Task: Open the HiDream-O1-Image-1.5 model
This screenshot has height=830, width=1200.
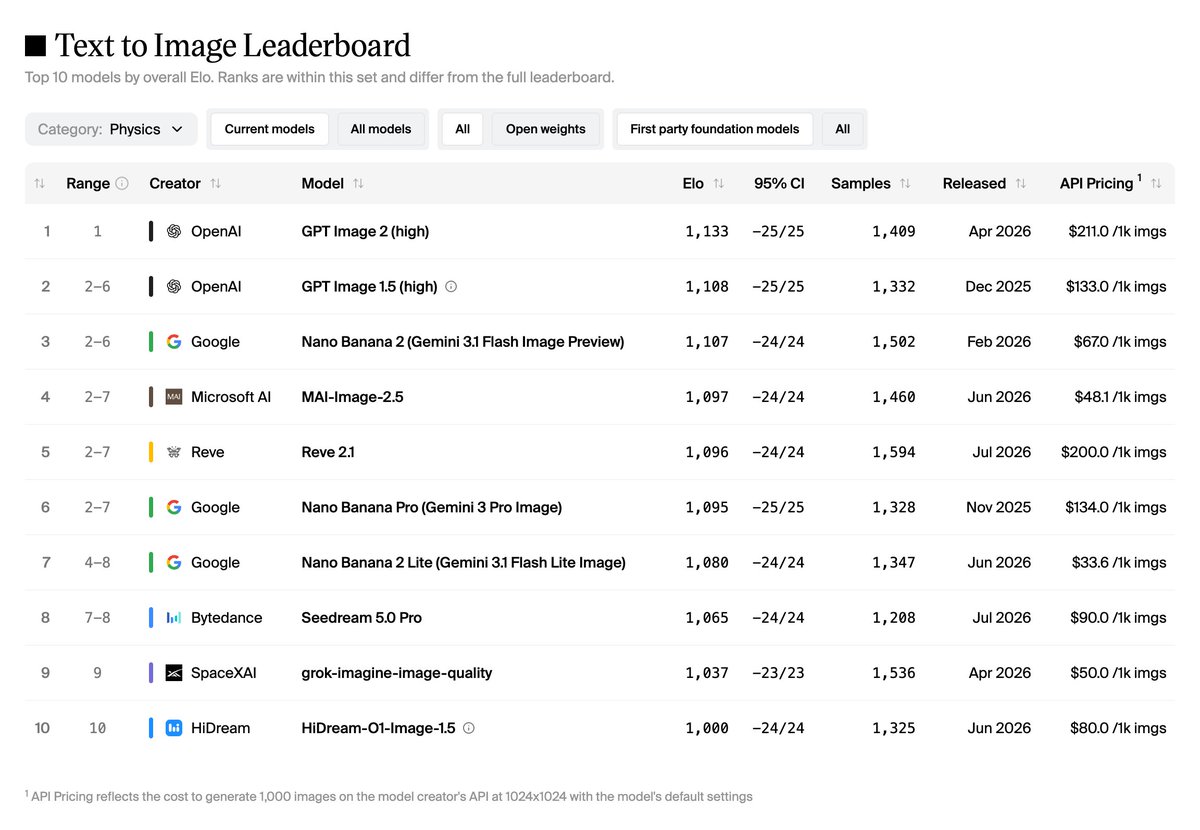Action: tap(378, 728)
